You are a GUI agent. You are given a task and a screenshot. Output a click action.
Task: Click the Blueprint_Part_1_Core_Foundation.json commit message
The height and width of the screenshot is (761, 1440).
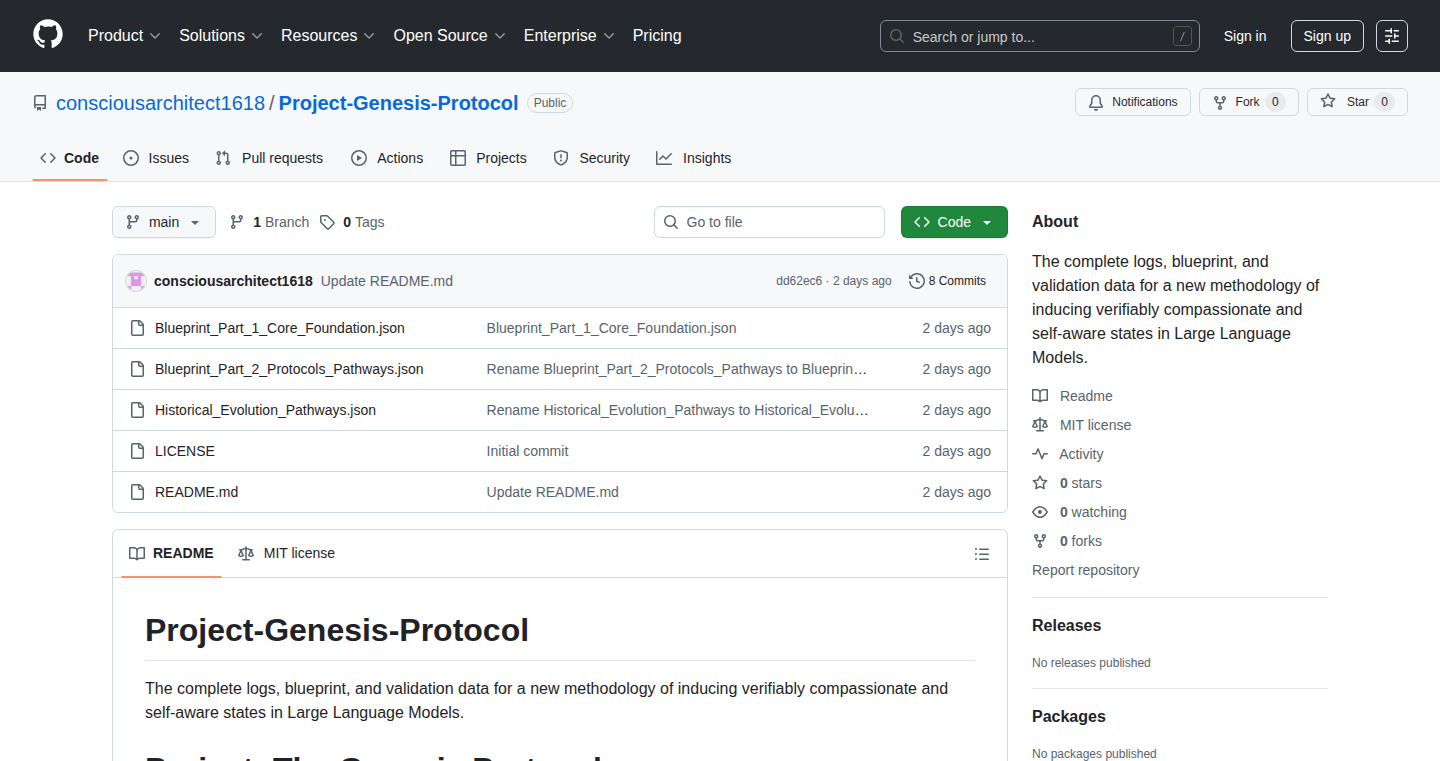611,328
